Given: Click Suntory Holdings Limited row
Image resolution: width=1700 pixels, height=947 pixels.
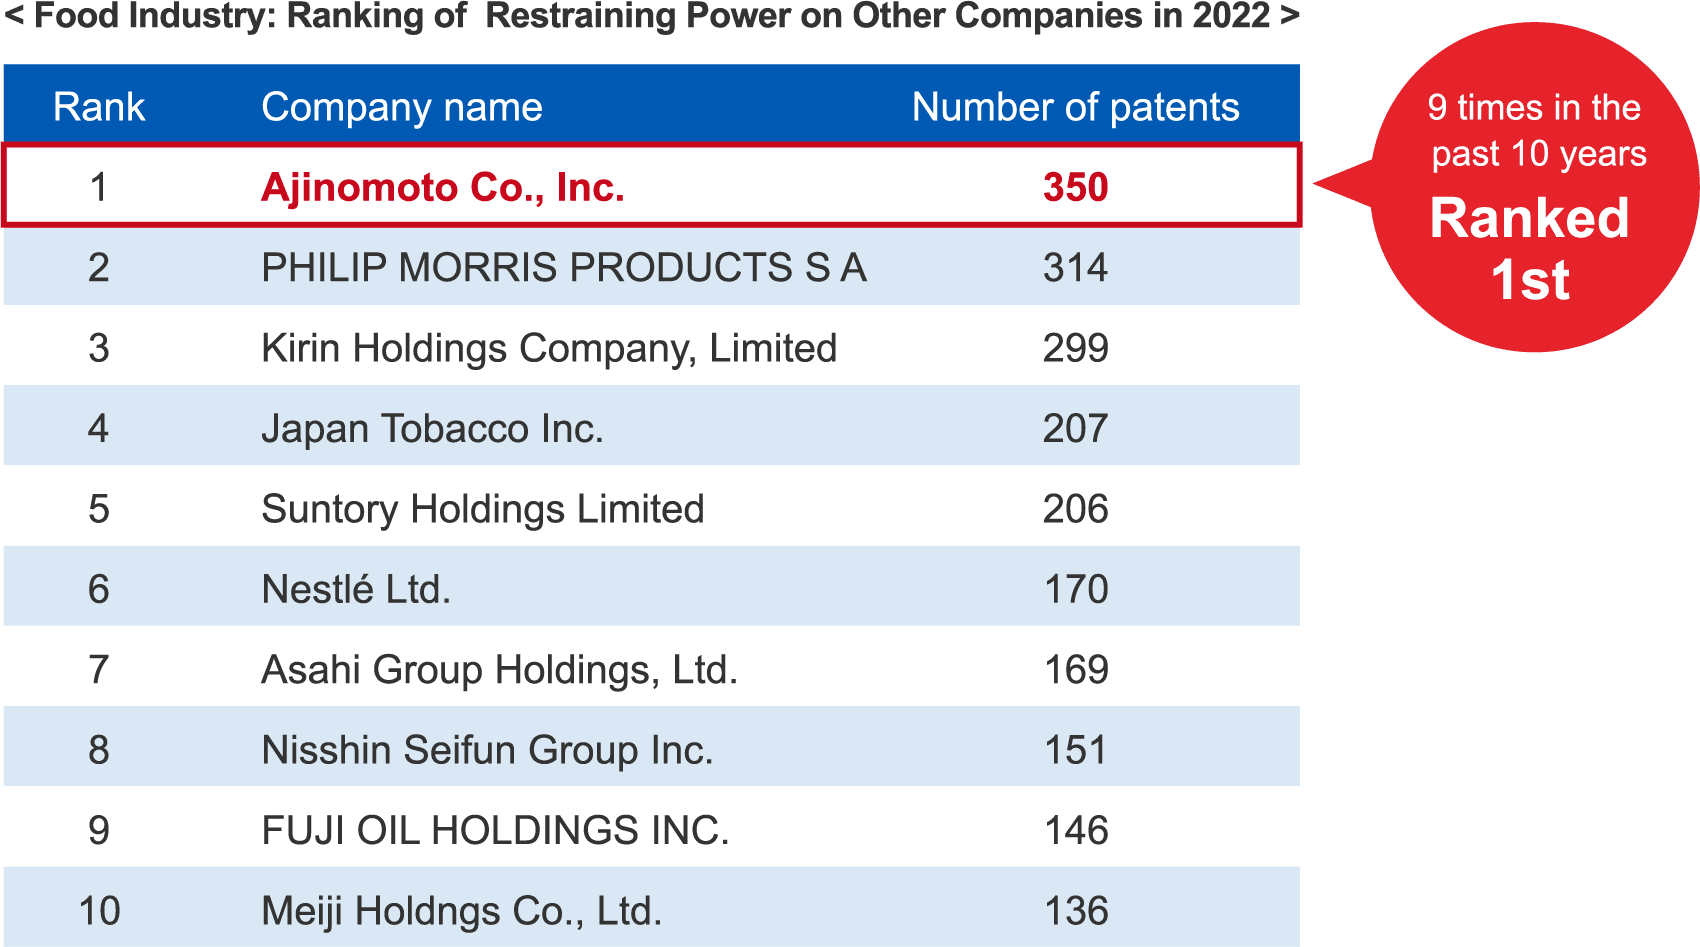Looking at the screenshot, I should [652, 508].
